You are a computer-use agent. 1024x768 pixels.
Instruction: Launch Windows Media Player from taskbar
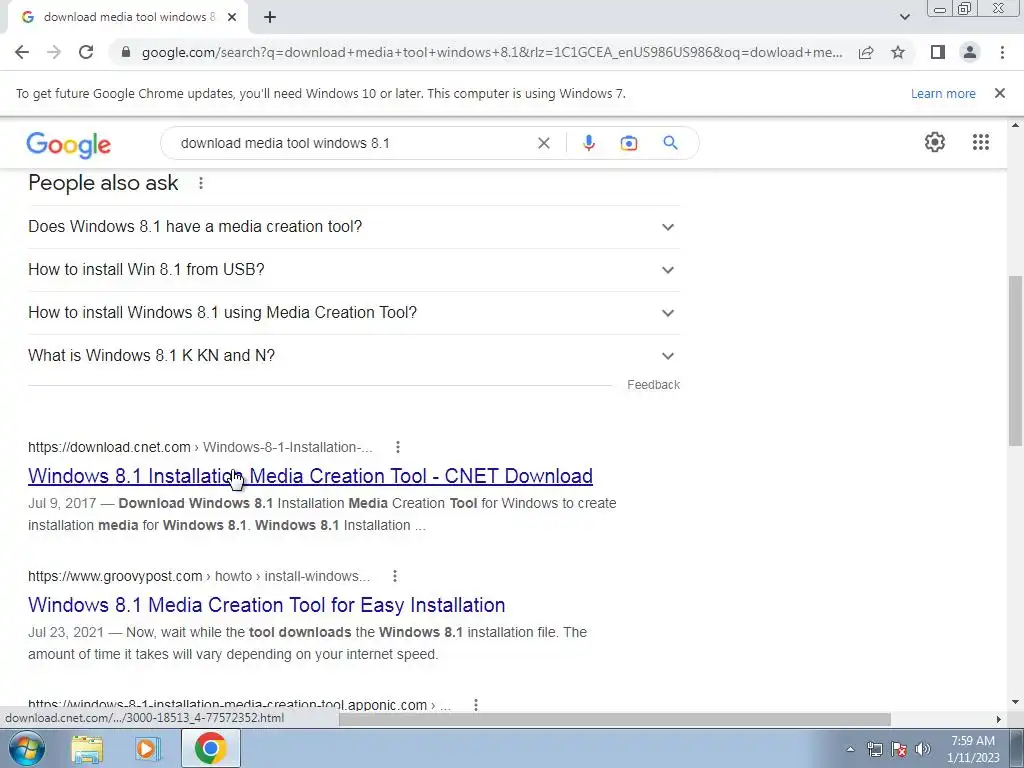pos(148,748)
